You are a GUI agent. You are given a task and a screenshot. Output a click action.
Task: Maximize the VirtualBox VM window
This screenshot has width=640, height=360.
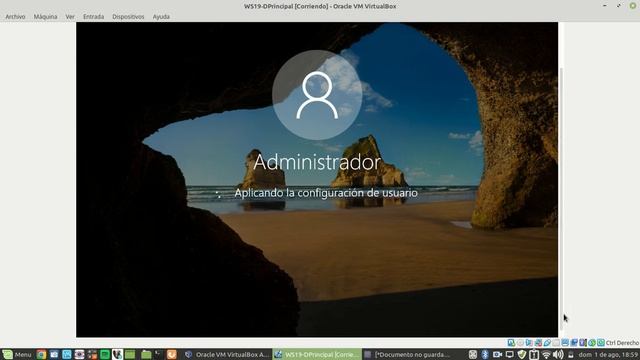(619, 6)
